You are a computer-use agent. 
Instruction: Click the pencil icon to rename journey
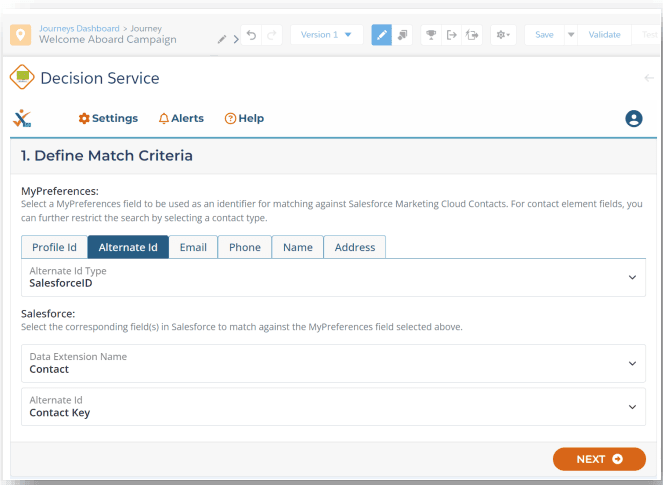(222, 39)
